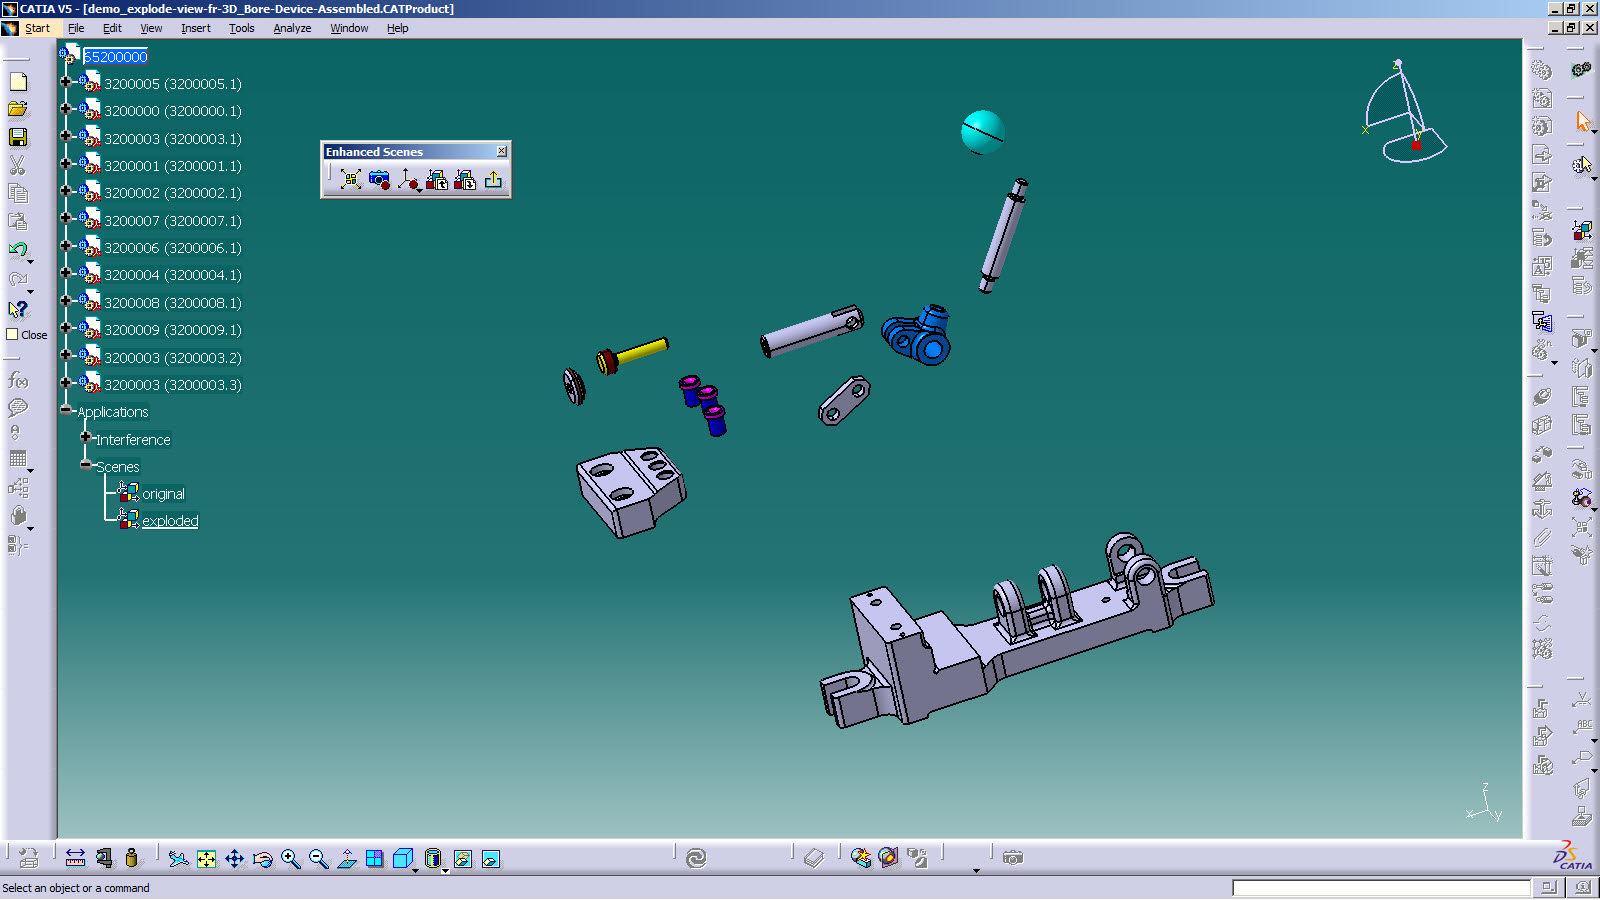Viewport: 1600px width, 900px height.
Task: Click the Hide/Show icon
Action: pos(462,859)
